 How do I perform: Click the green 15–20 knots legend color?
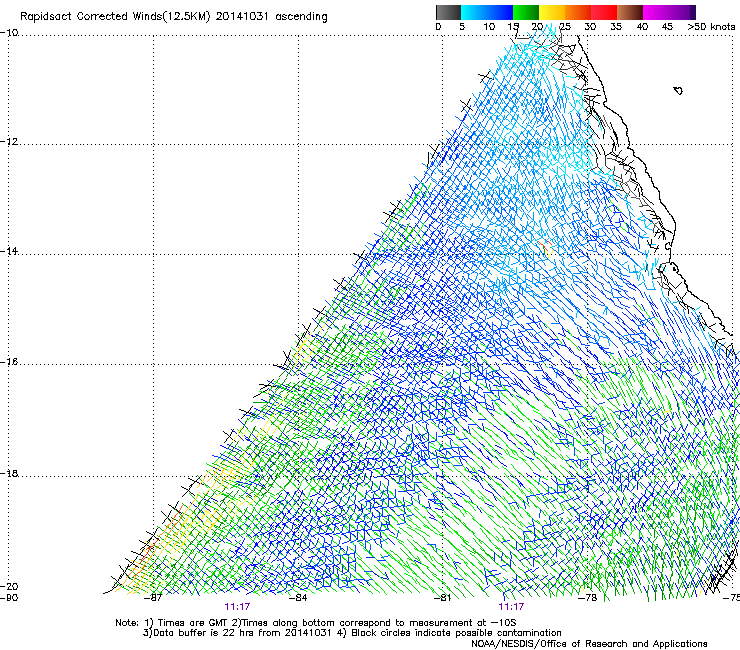526,12
